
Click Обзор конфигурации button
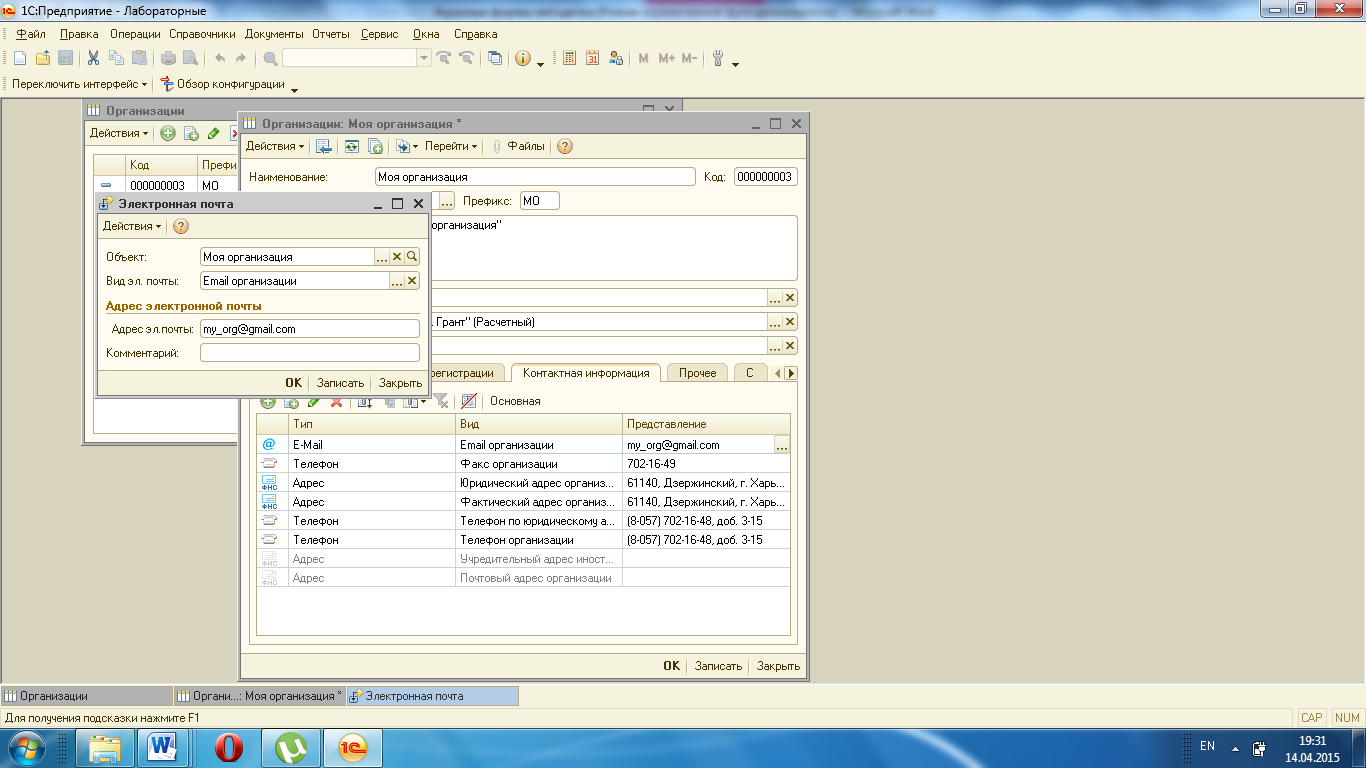223,84
